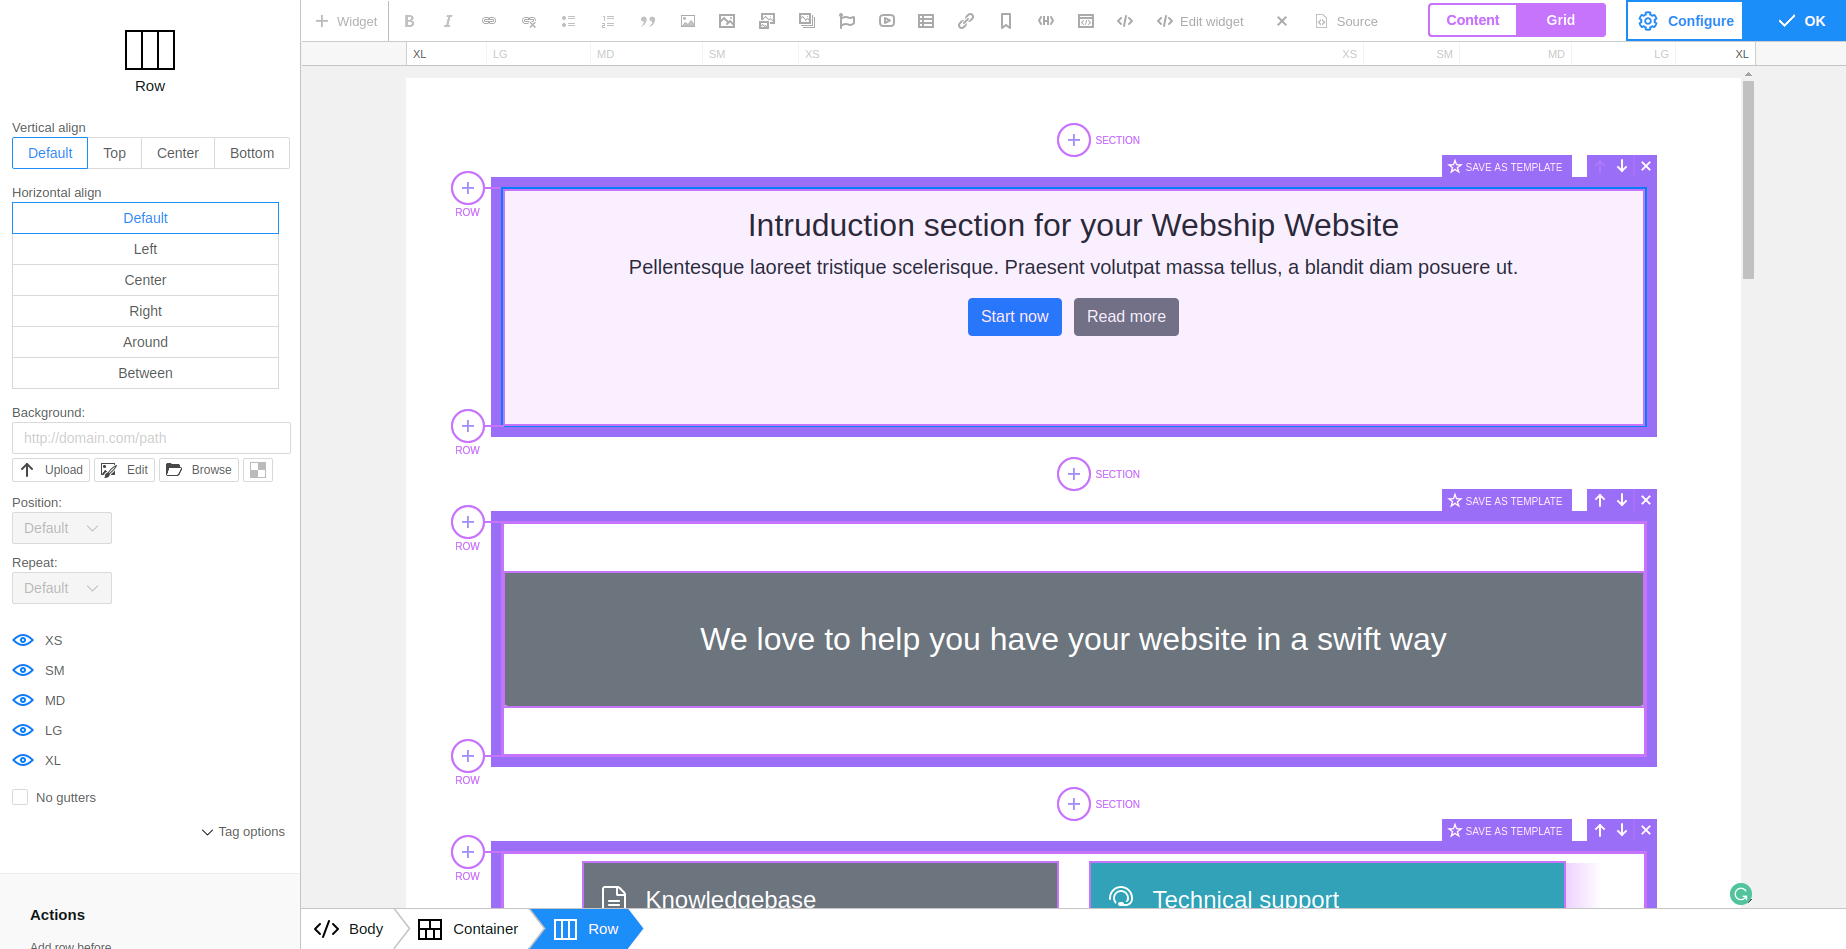Open transparent background color picker swatch
Image resolution: width=1846 pixels, height=949 pixels.
pyautogui.click(x=258, y=470)
